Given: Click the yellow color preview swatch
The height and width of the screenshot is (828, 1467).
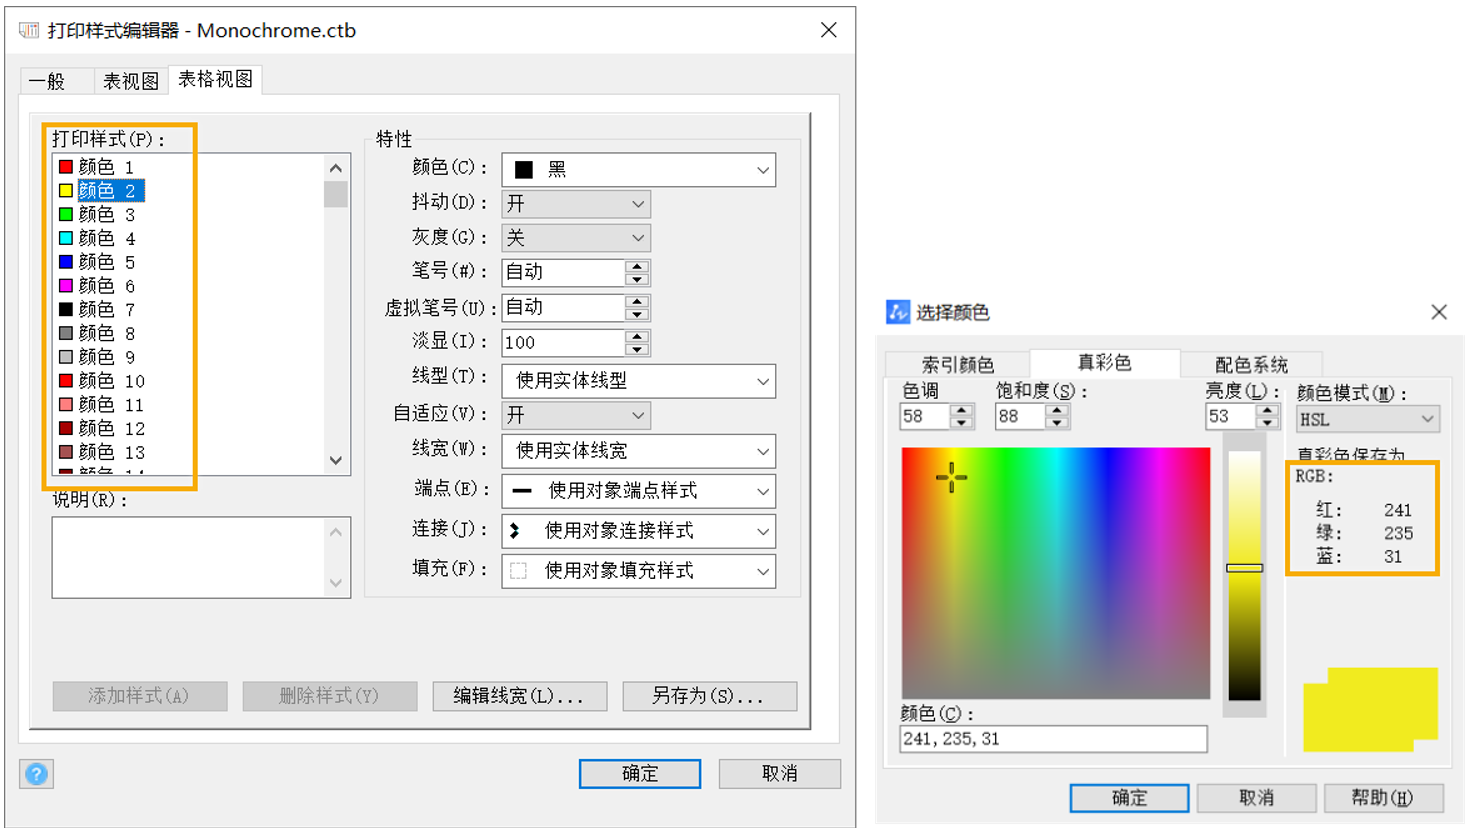Looking at the screenshot, I should (1370, 710).
